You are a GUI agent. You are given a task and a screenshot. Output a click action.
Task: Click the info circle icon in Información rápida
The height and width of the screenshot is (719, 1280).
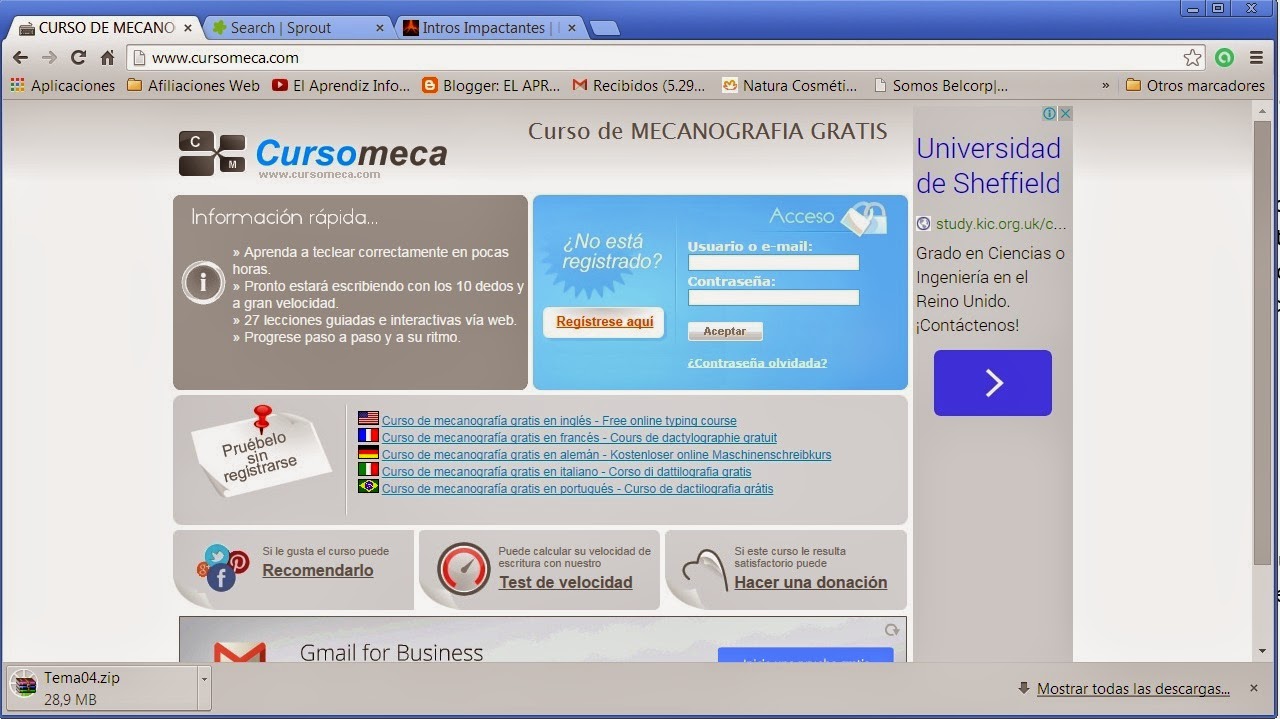click(203, 283)
